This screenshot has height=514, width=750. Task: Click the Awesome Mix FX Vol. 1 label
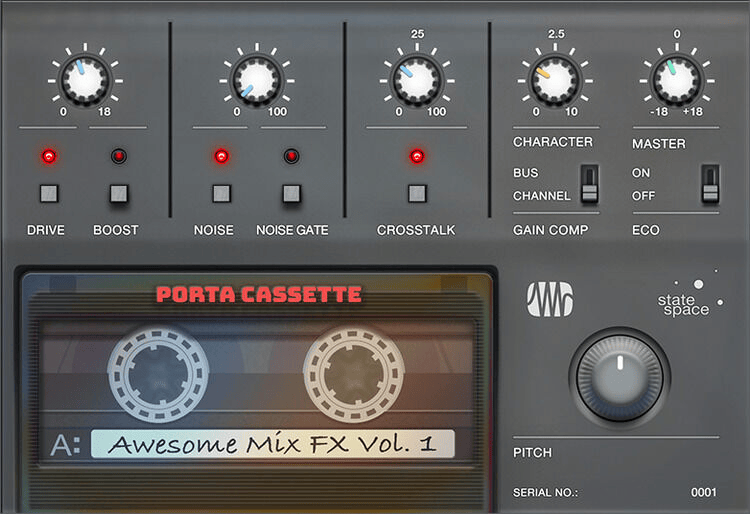click(272, 444)
